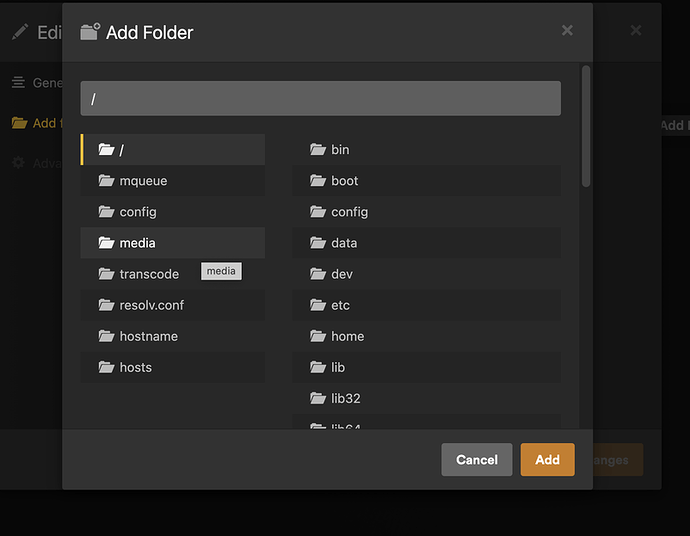690x536 pixels.
Task: Open the data folder
Action: pos(426,243)
